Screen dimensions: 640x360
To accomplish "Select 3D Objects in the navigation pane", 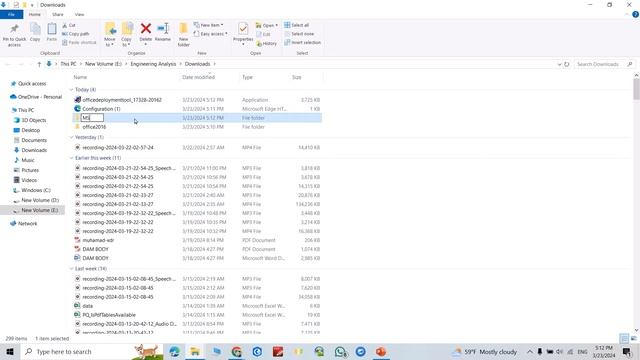I will [33, 120].
